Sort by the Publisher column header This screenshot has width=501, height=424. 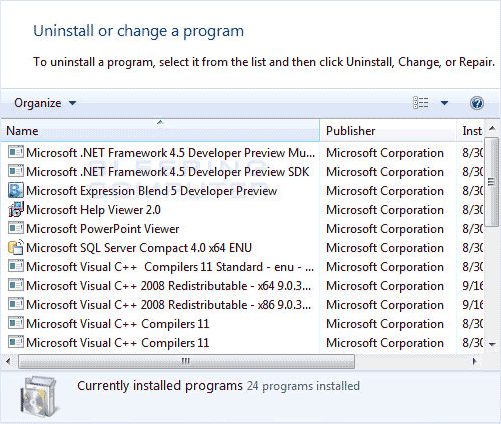(388, 131)
